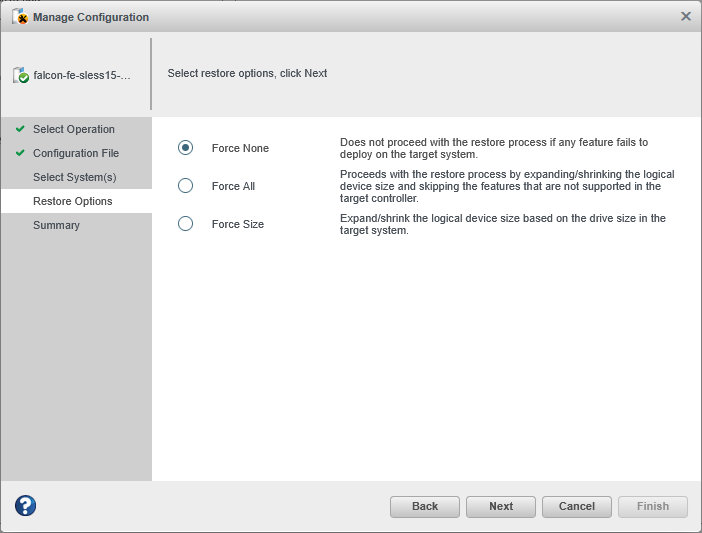Open the Select System(s) step
The image size is (702, 533).
(75, 177)
